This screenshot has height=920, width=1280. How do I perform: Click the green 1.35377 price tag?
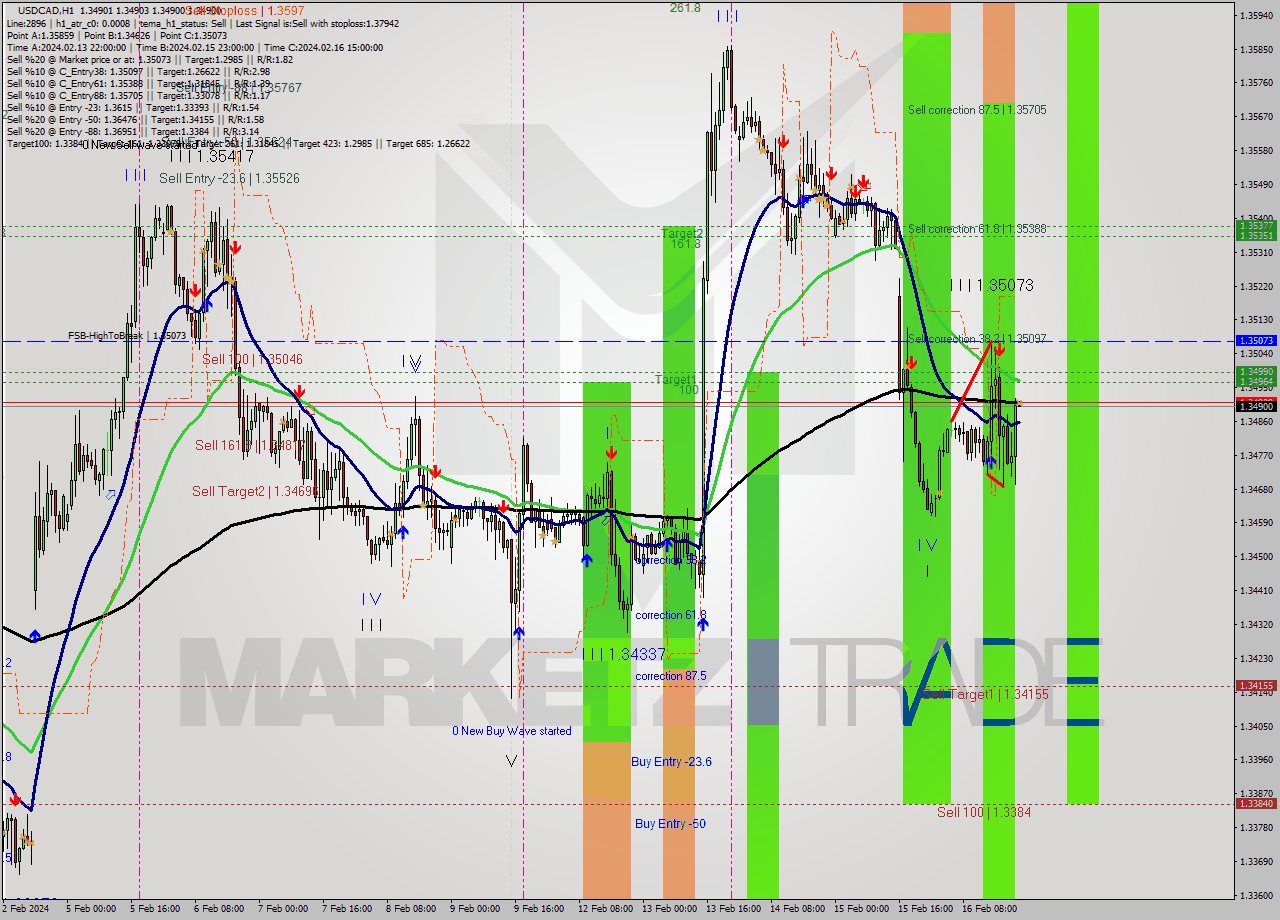pos(1256,226)
